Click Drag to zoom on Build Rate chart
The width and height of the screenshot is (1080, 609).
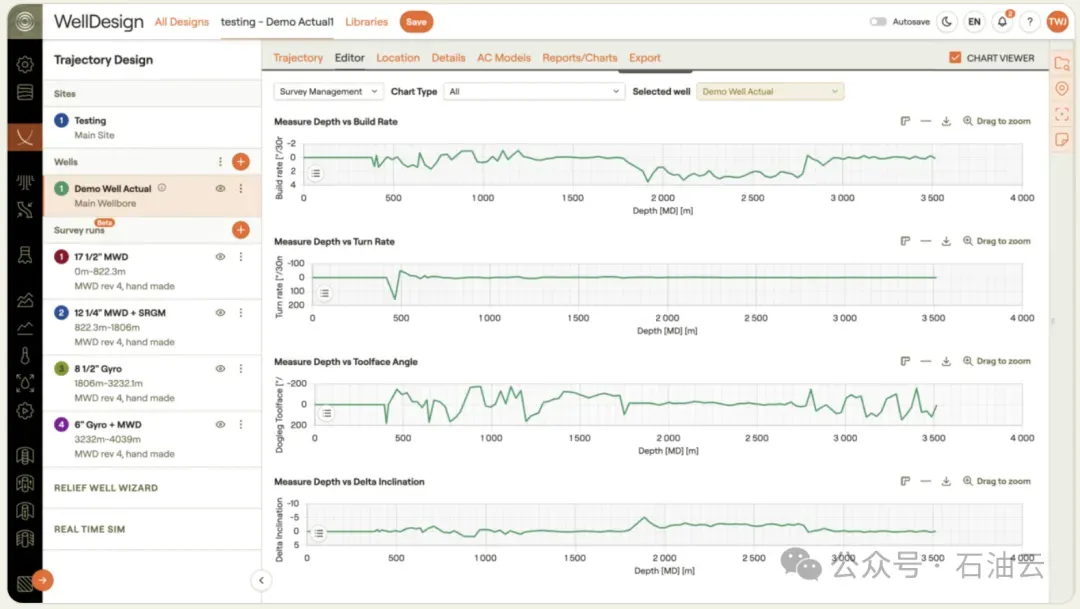click(x=997, y=121)
